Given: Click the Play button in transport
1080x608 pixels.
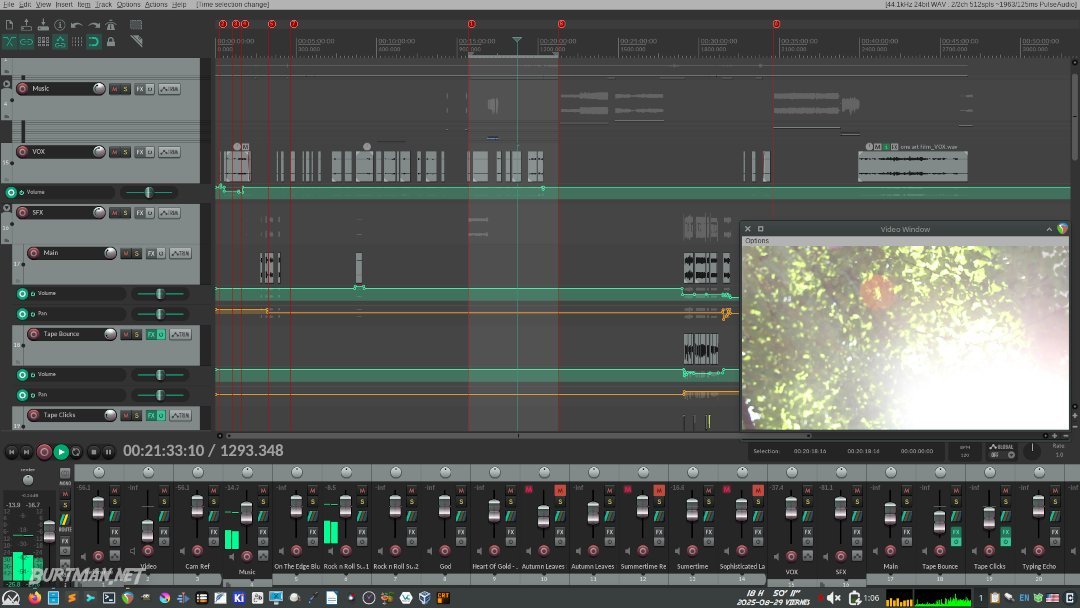Looking at the screenshot, I should (60, 452).
